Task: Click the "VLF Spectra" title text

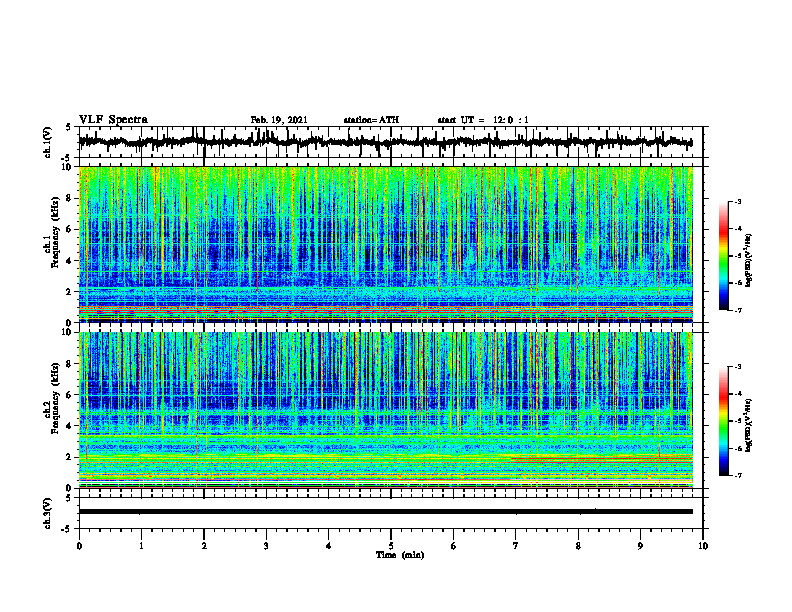Action: coord(113,119)
